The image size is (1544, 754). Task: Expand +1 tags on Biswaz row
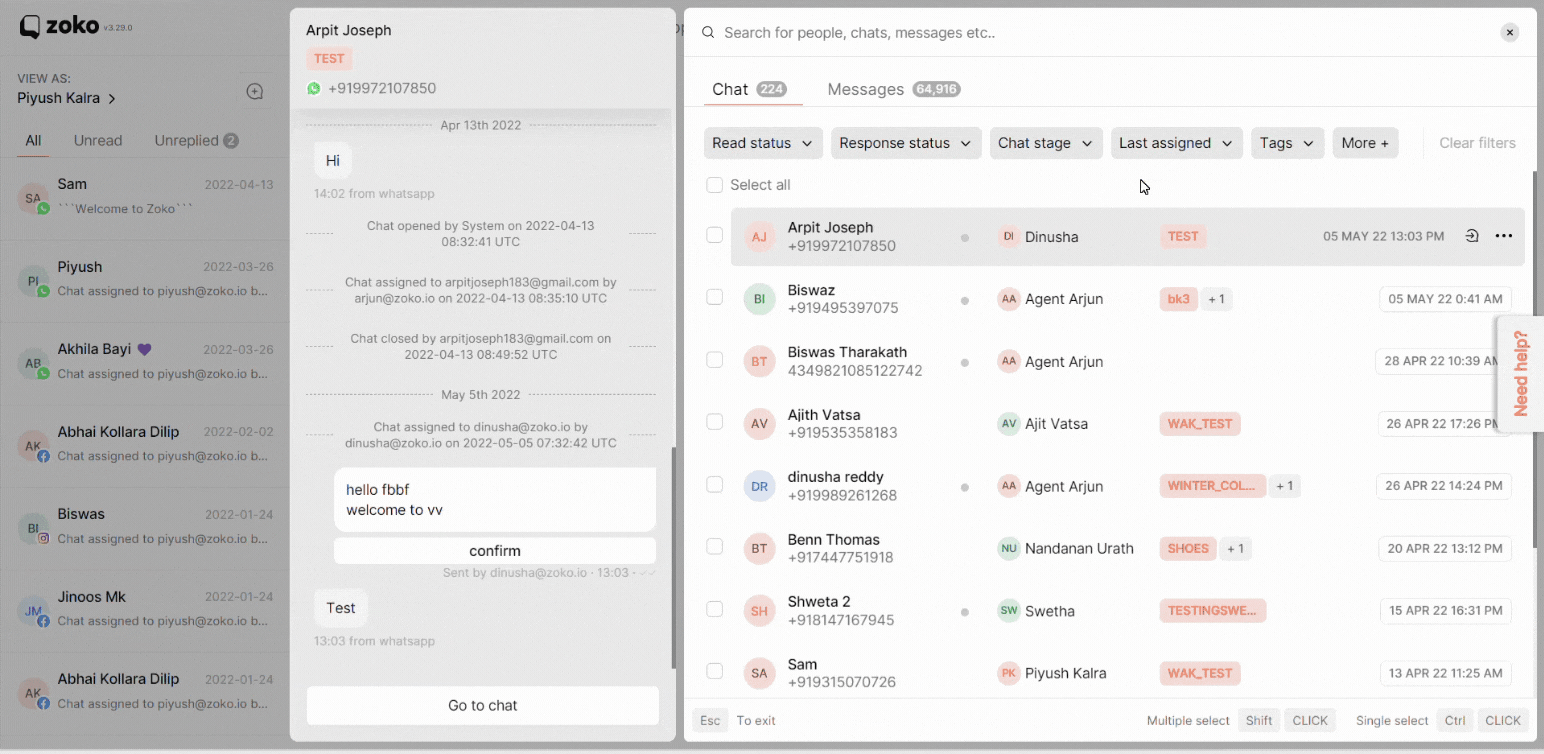click(1216, 299)
